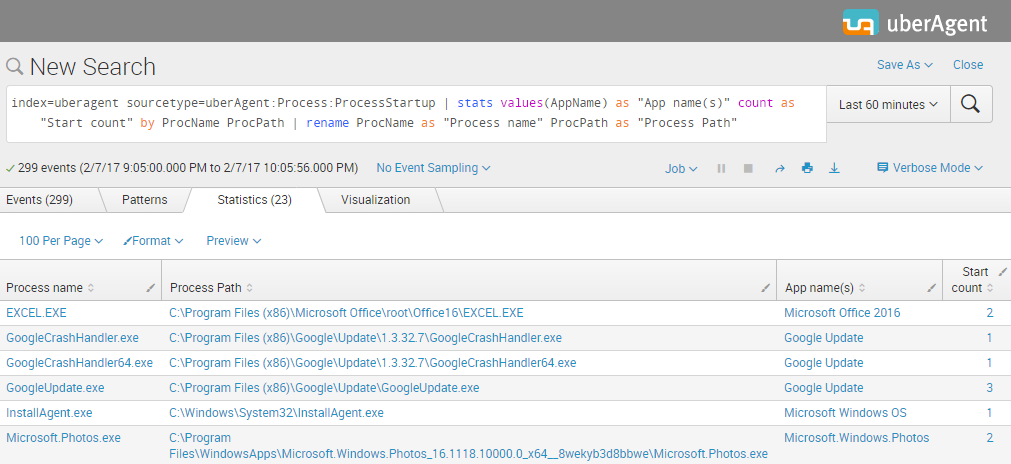Export results with download icon
The width and height of the screenshot is (1011, 464).
(x=834, y=168)
